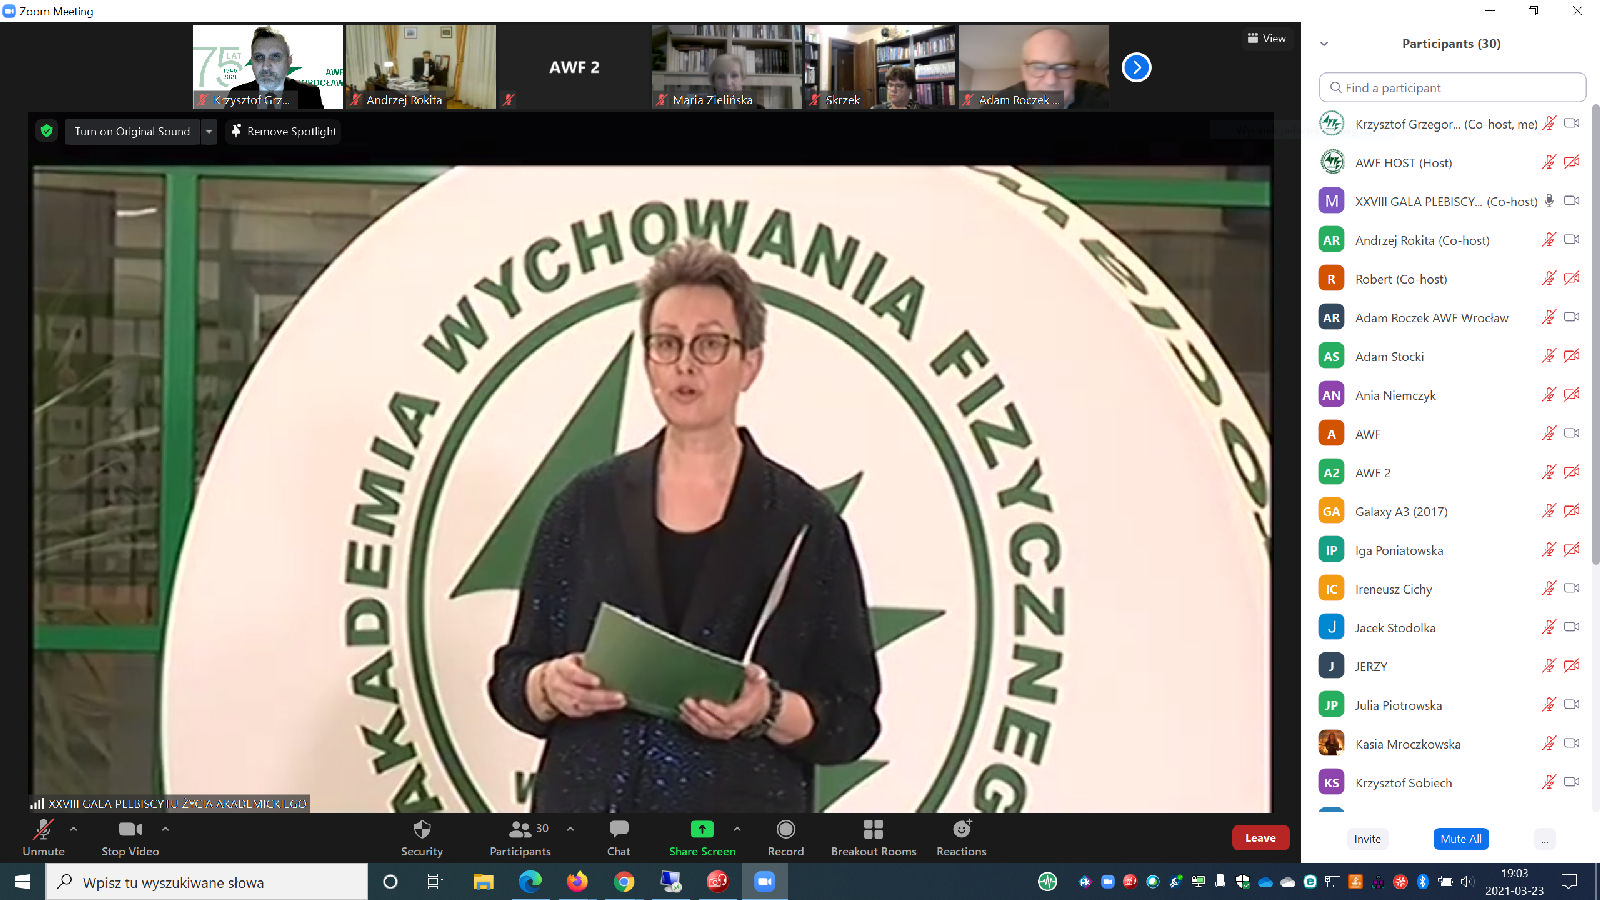Open video options arrow beside Stop Video

pos(165,829)
